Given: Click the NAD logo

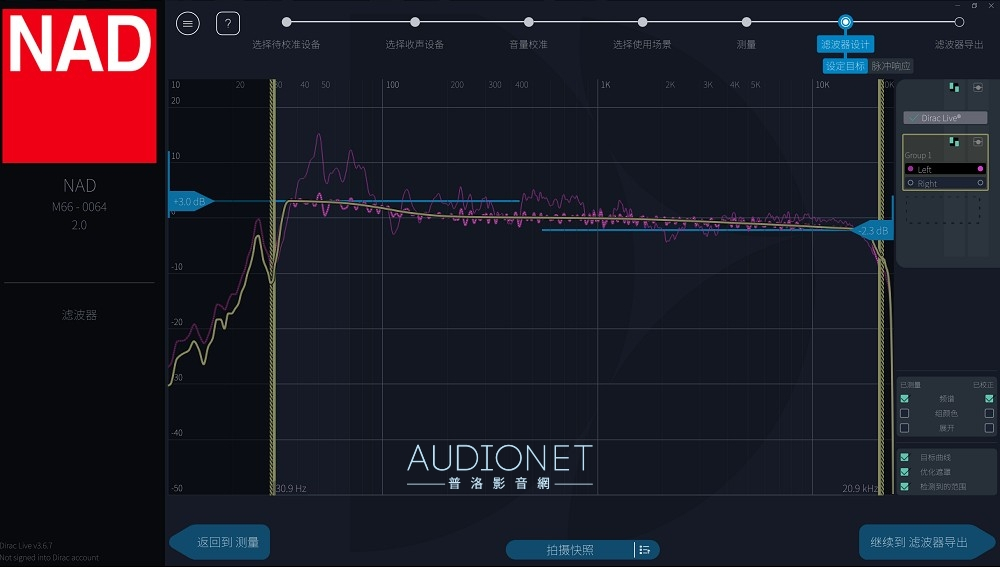Looking at the screenshot, I should coord(79,85).
